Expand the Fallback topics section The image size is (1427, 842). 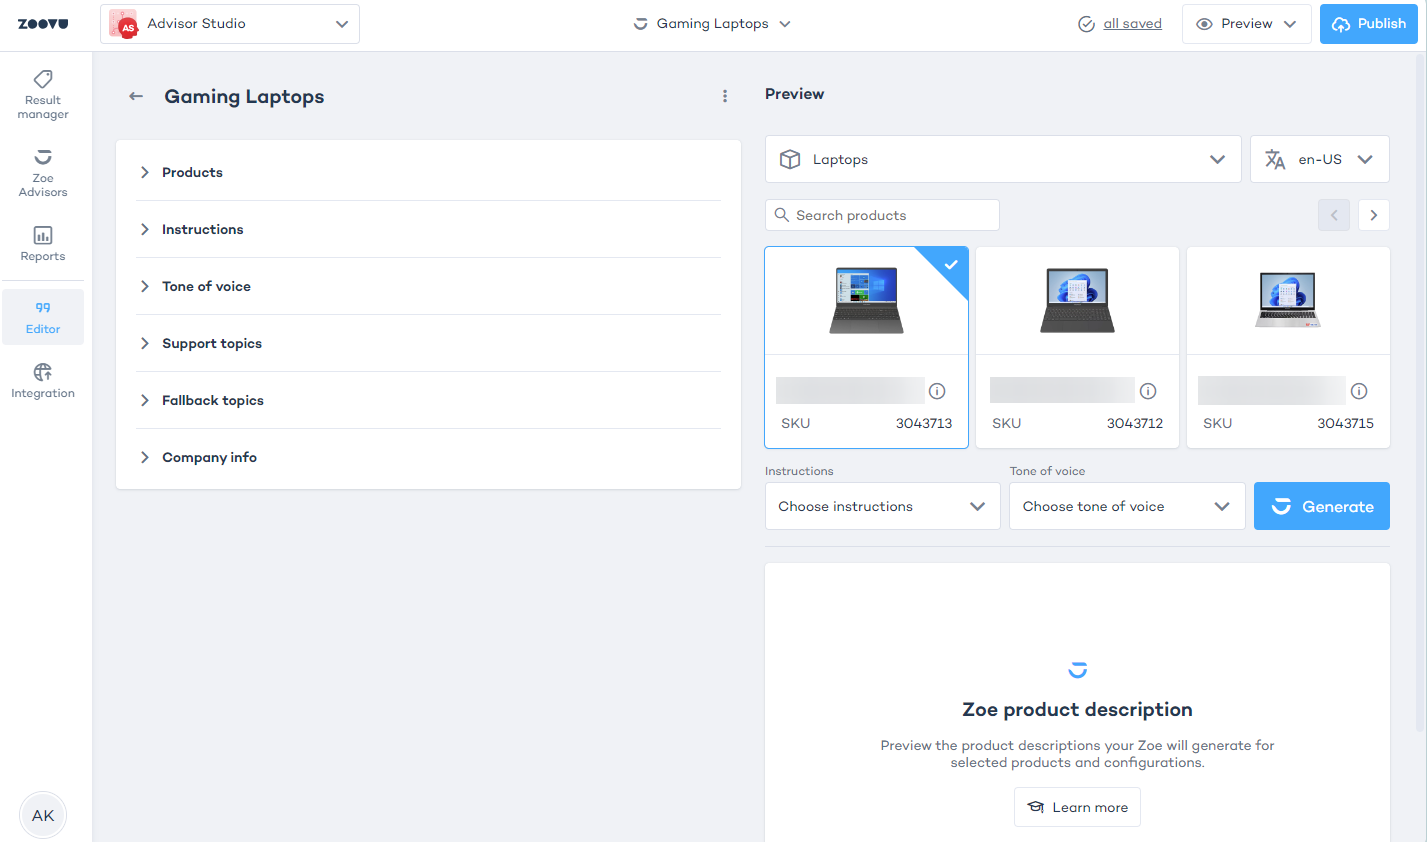click(212, 401)
